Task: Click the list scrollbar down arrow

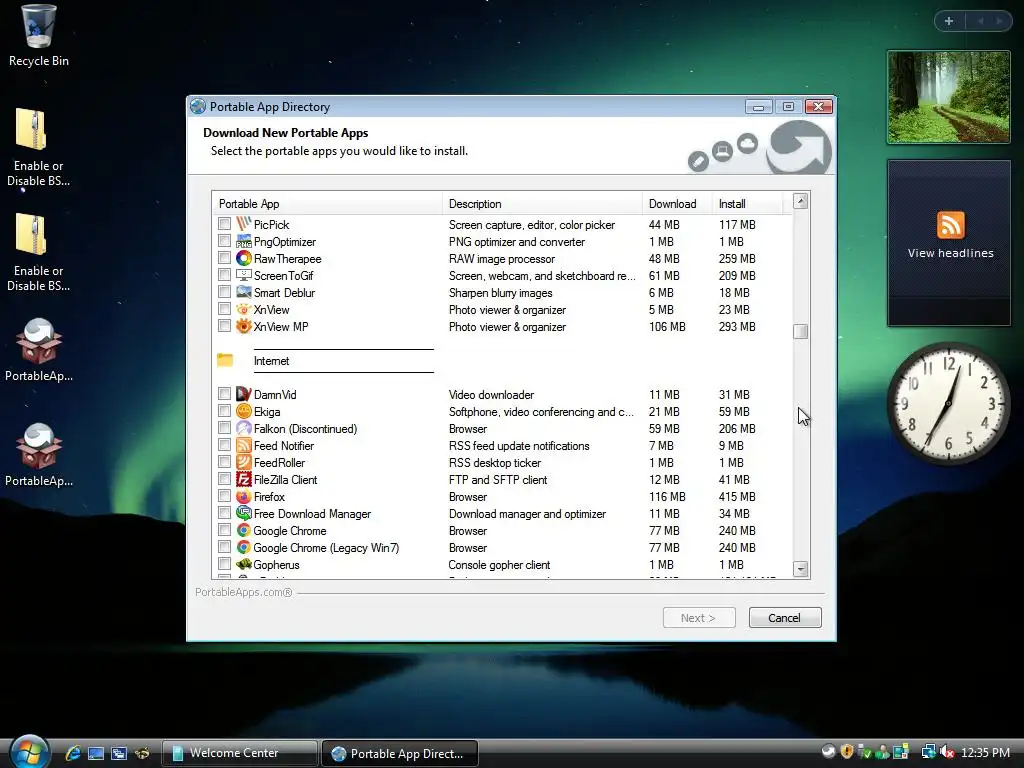Action: pos(801,569)
